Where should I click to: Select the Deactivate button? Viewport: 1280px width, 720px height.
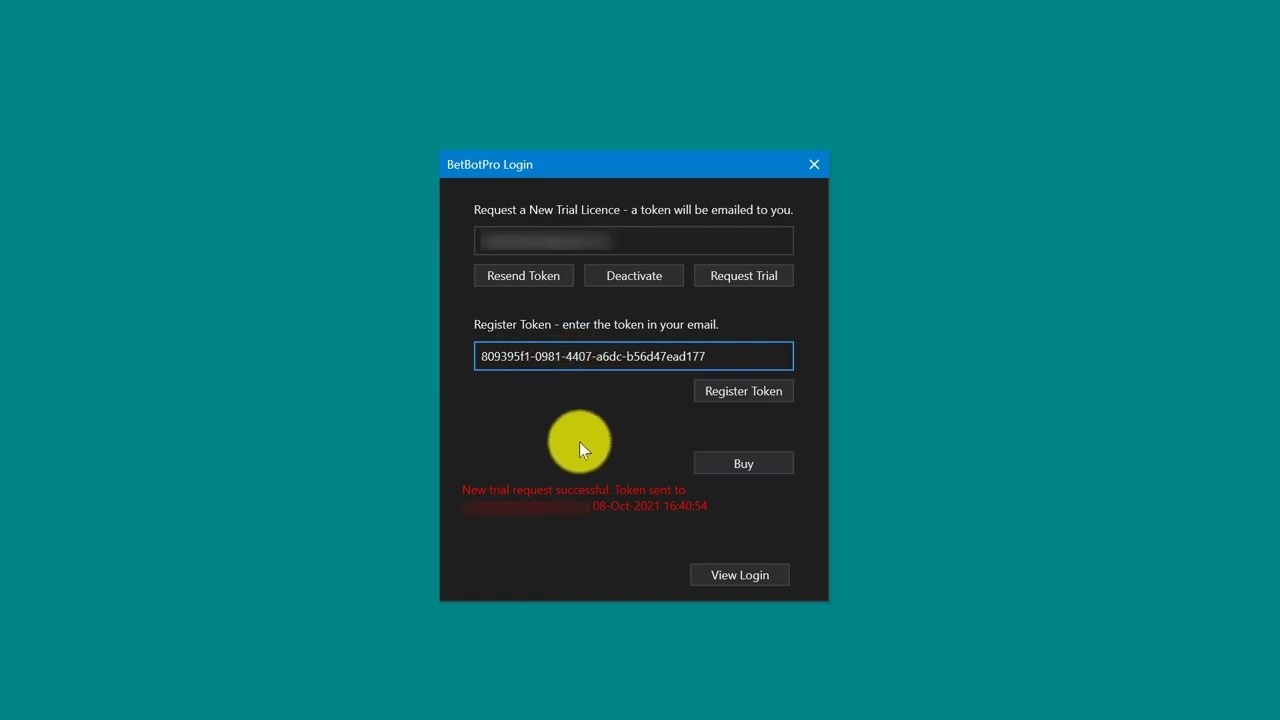(x=634, y=276)
